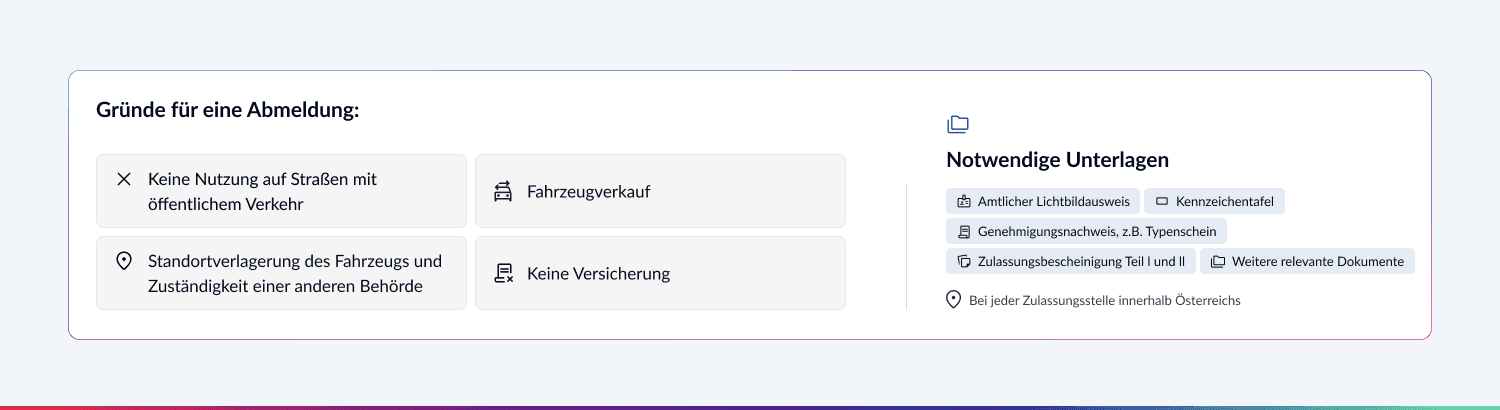Choose the Standortverlagerung des Fahrzeugs card text

tap(294, 273)
